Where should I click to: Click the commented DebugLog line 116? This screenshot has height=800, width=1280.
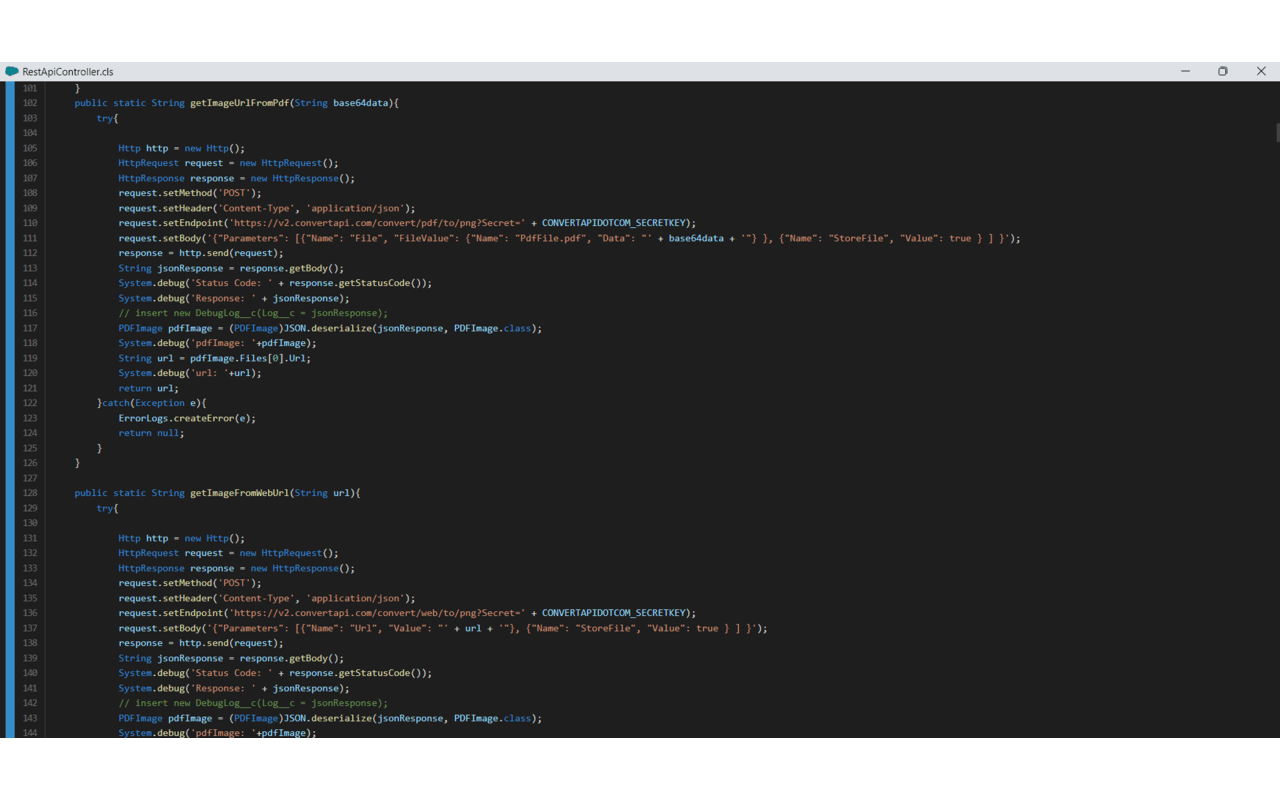pos(252,313)
